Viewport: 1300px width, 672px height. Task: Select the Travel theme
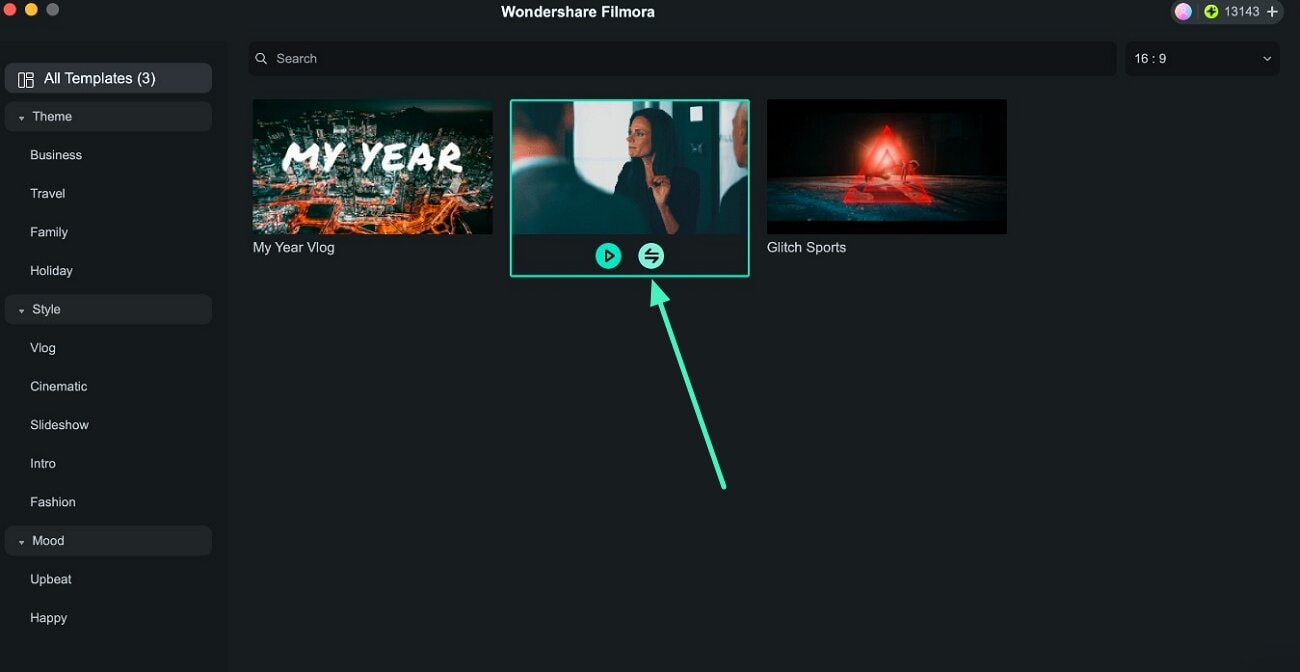[47, 193]
